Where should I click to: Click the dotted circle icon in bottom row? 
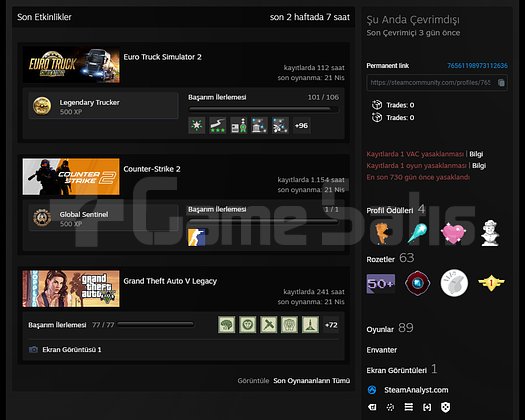390,407
